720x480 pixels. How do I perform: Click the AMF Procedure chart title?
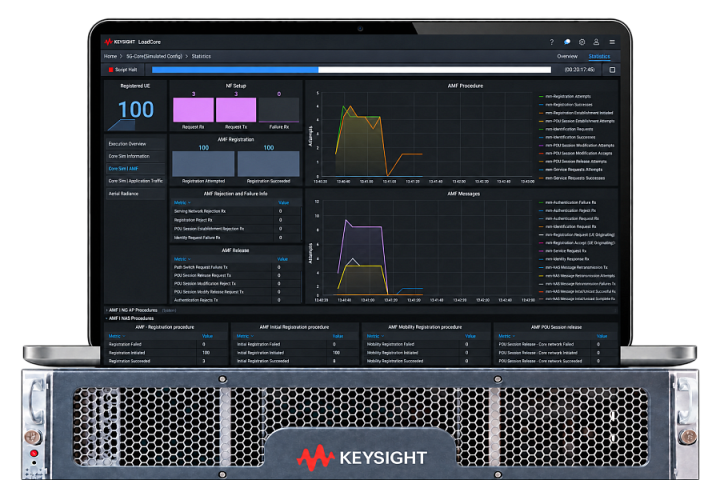click(x=465, y=86)
